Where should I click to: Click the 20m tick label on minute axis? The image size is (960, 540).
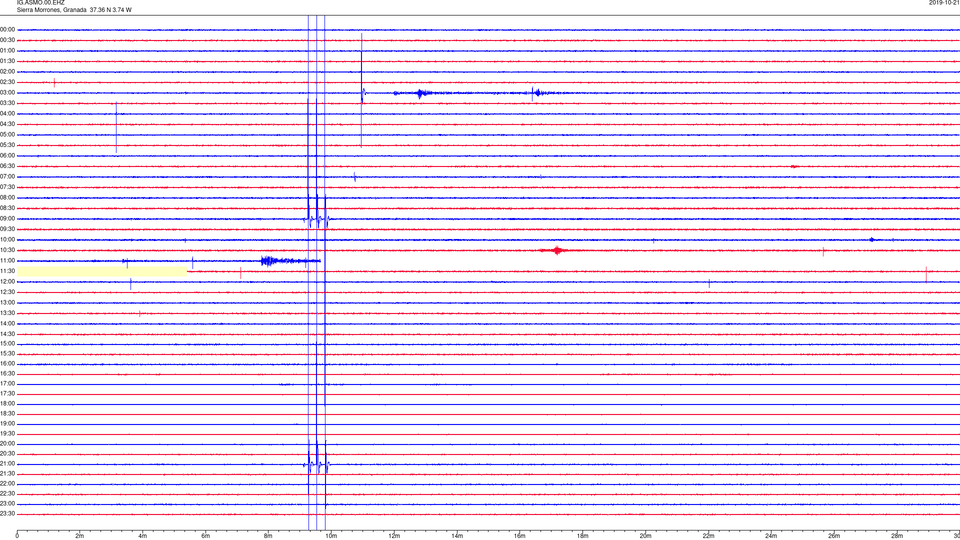645,536
